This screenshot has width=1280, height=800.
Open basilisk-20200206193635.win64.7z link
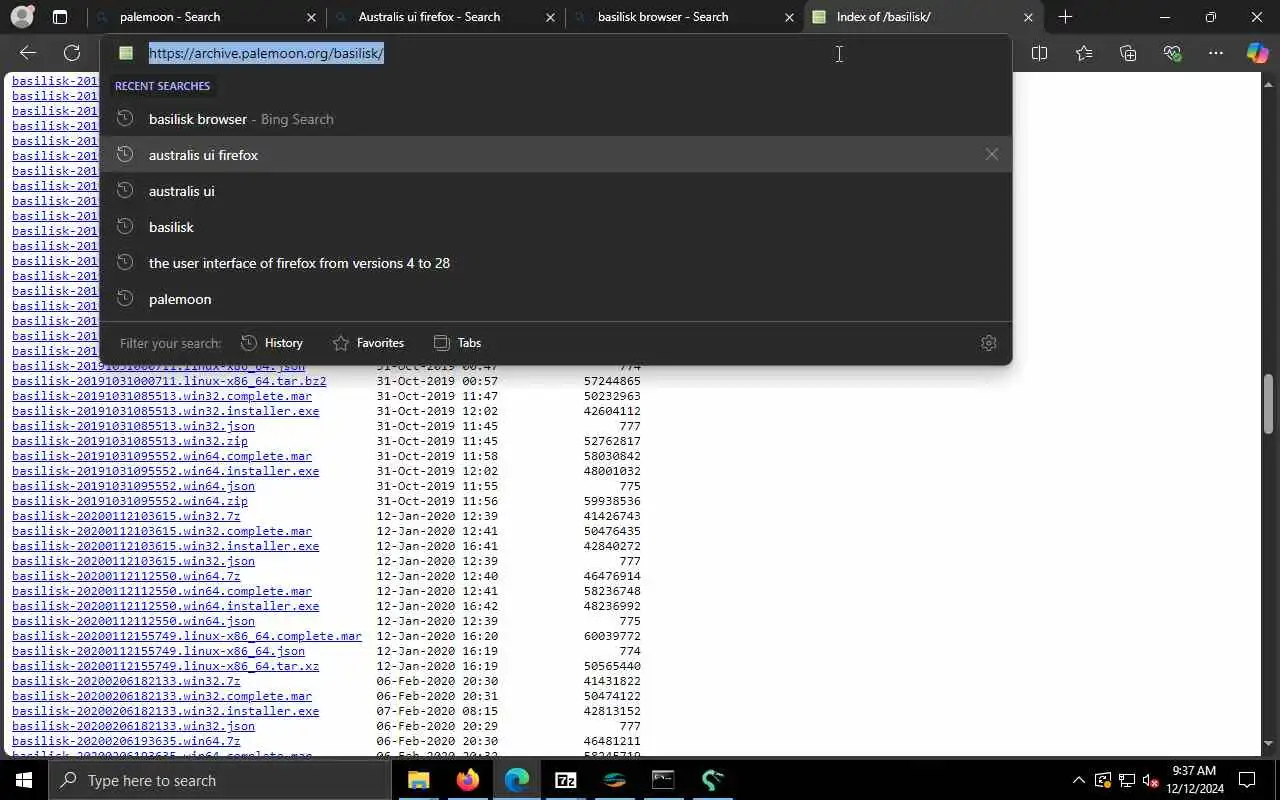[126, 741]
